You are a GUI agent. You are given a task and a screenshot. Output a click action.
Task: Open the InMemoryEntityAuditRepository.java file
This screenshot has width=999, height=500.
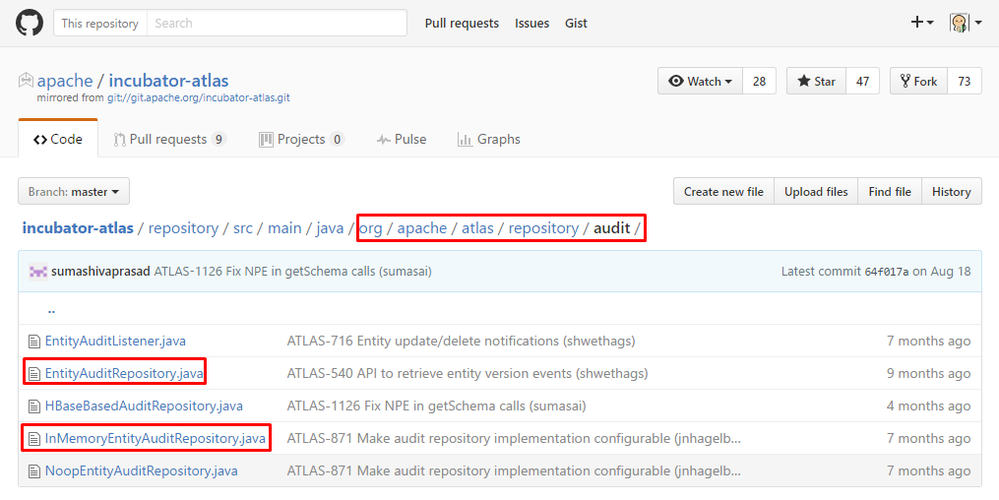coord(155,438)
